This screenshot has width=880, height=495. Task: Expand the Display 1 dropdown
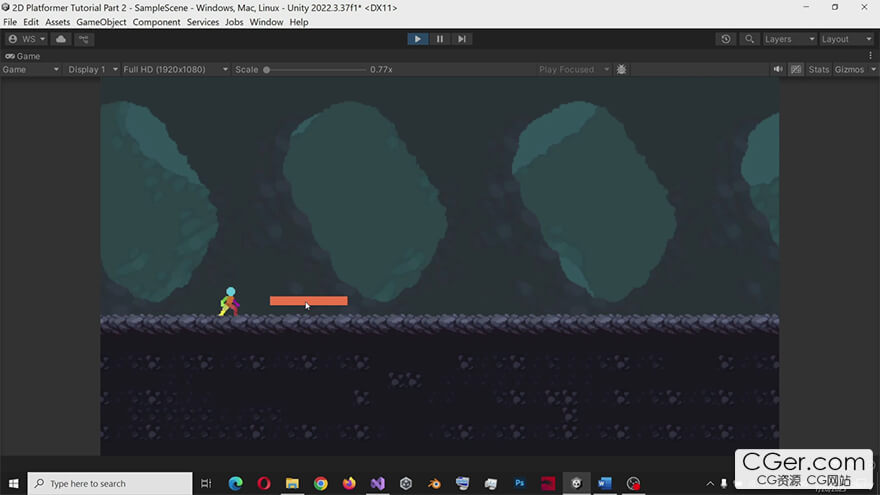click(92, 70)
